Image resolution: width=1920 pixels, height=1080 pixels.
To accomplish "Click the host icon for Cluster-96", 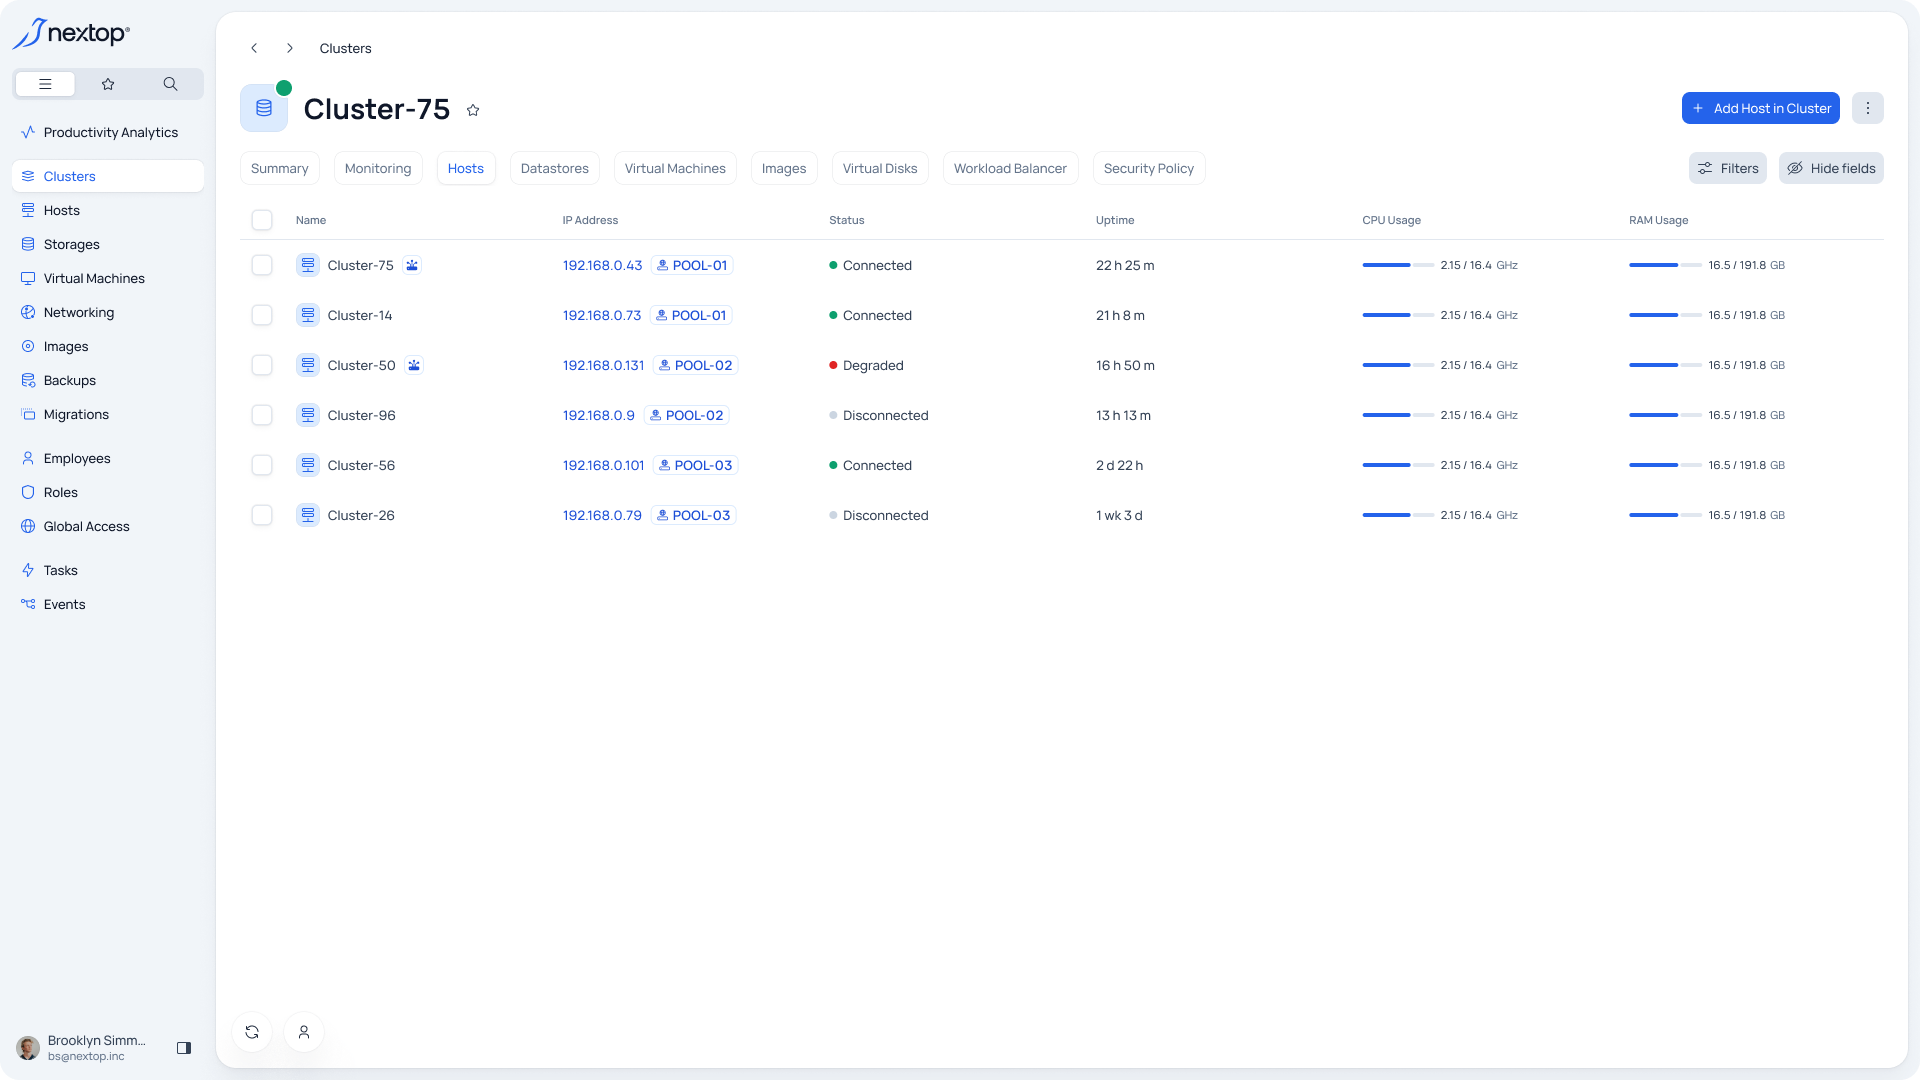I will pyautogui.click(x=308, y=415).
